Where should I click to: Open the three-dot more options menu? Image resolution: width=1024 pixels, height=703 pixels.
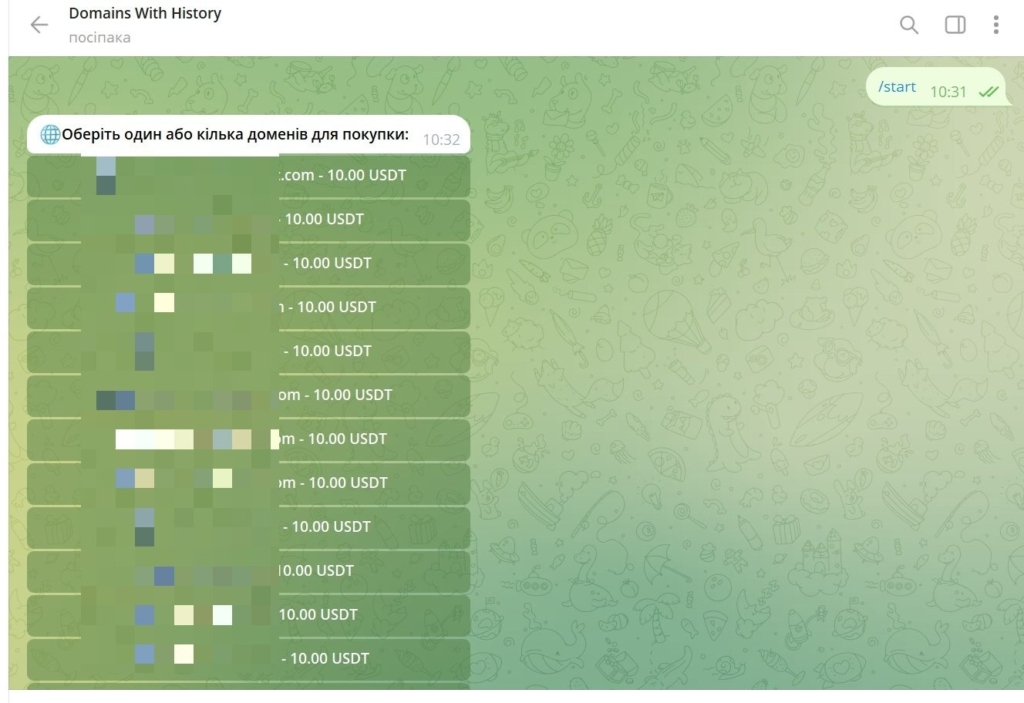point(996,25)
